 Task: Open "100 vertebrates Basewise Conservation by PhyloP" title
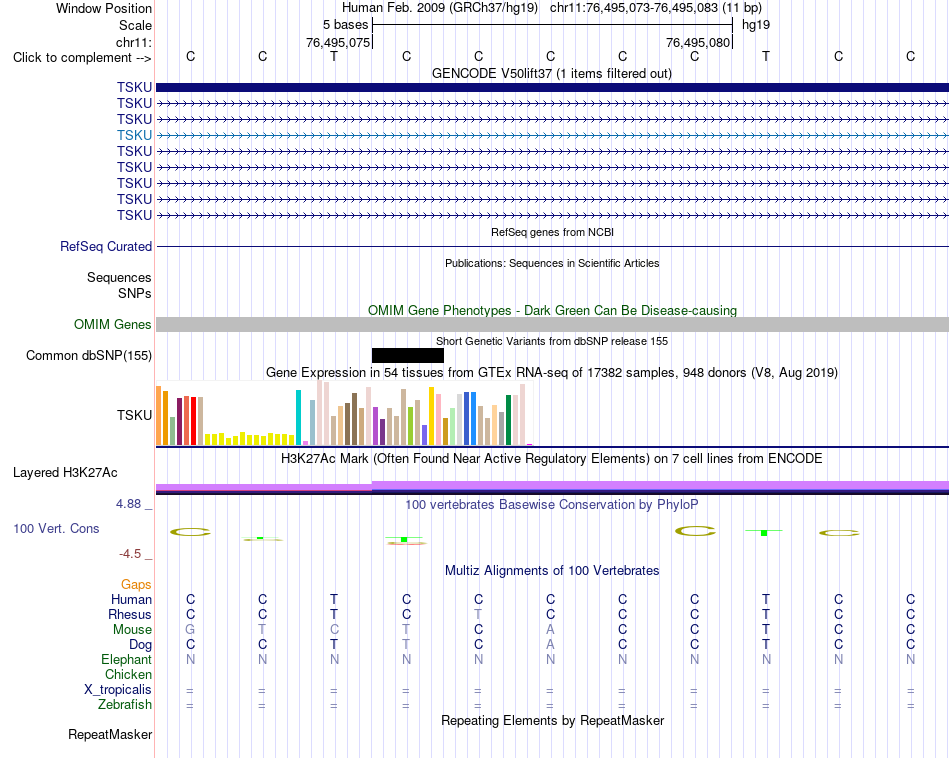point(551,505)
